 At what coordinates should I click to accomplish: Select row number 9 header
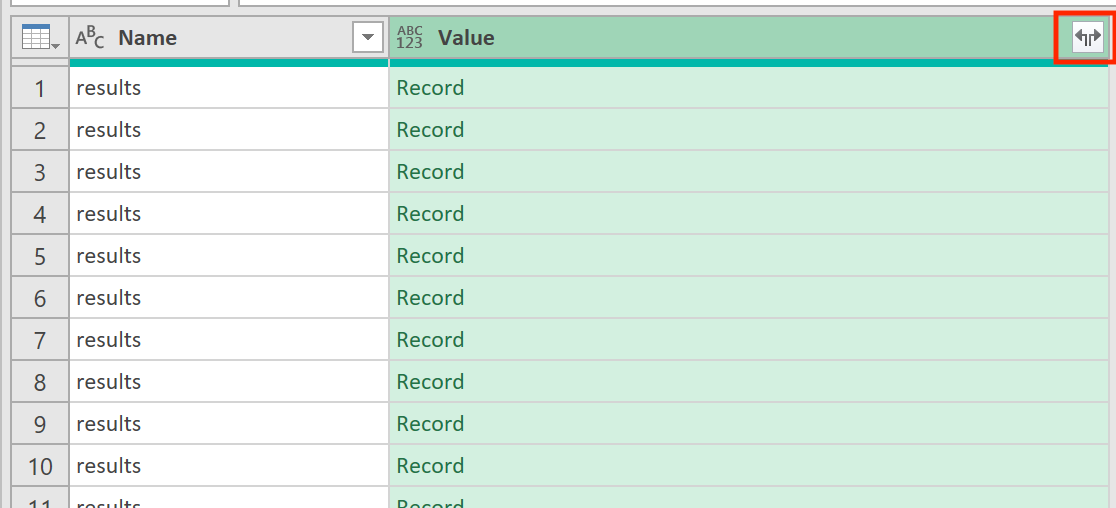40,424
